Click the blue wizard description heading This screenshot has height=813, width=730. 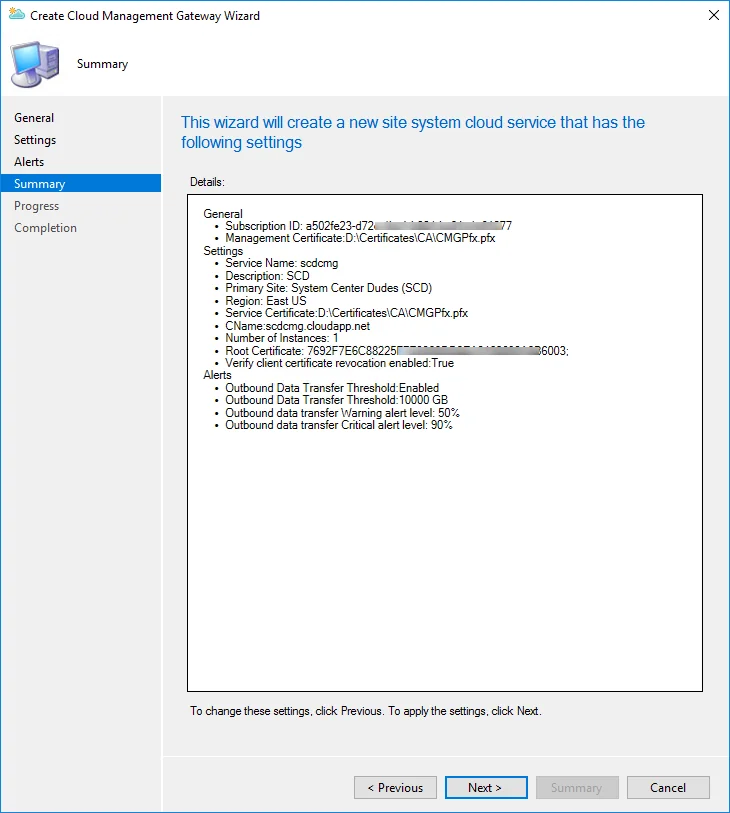pyautogui.click(x=413, y=132)
